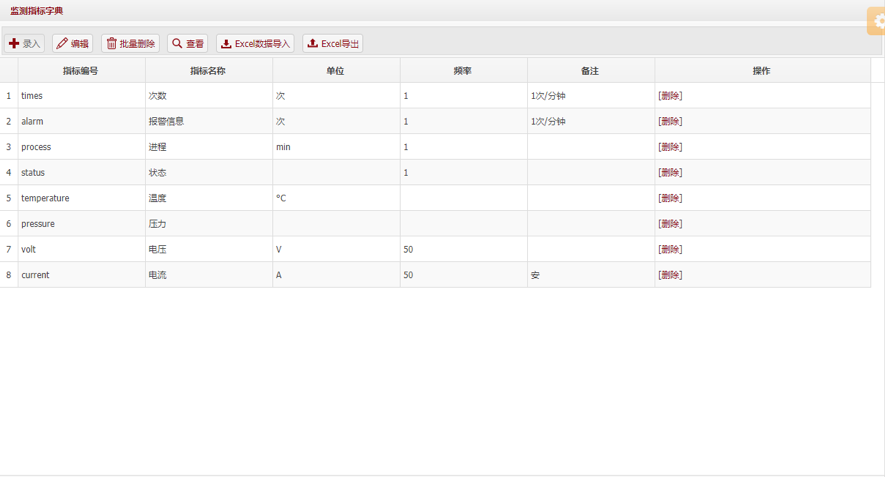The height and width of the screenshot is (477, 885).
Task: Click the 查看 magnifier icon button
Action: pyautogui.click(x=187, y=44)
